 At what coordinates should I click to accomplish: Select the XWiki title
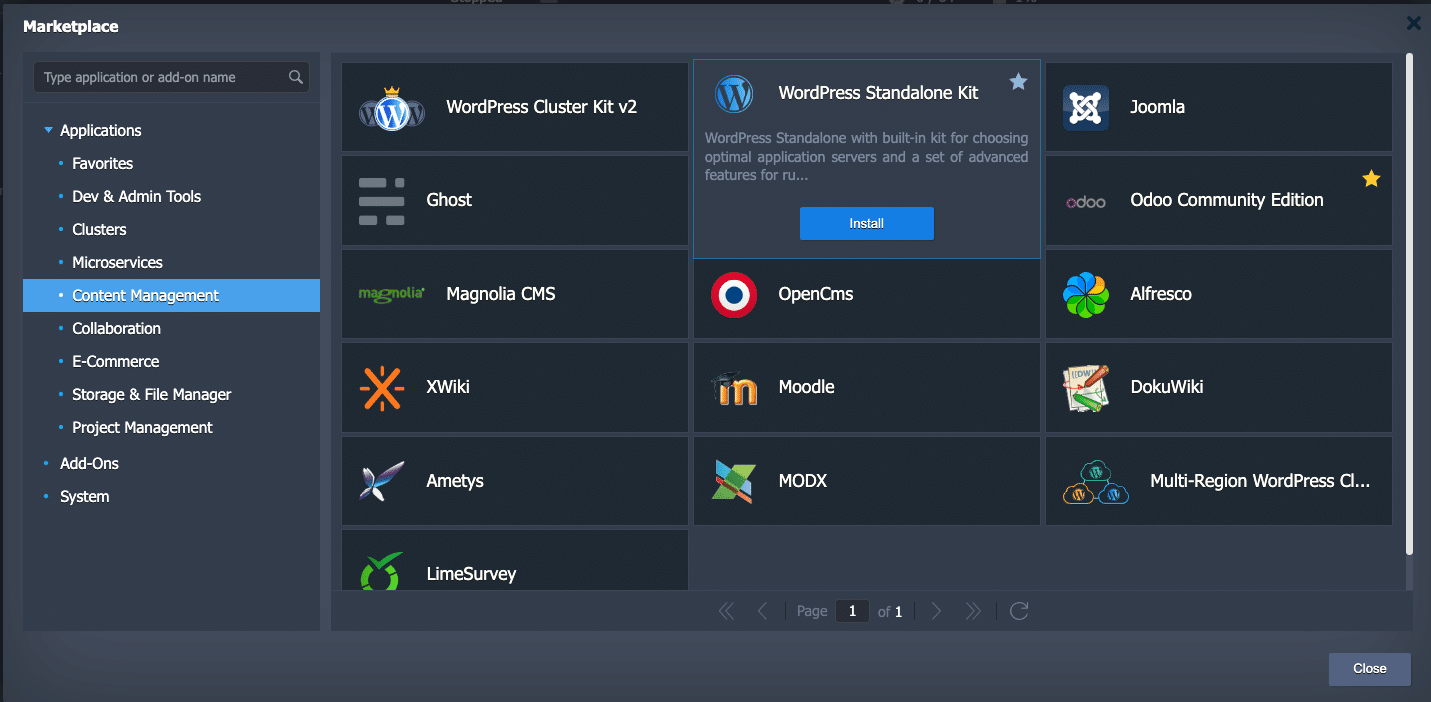coord(447,387)
